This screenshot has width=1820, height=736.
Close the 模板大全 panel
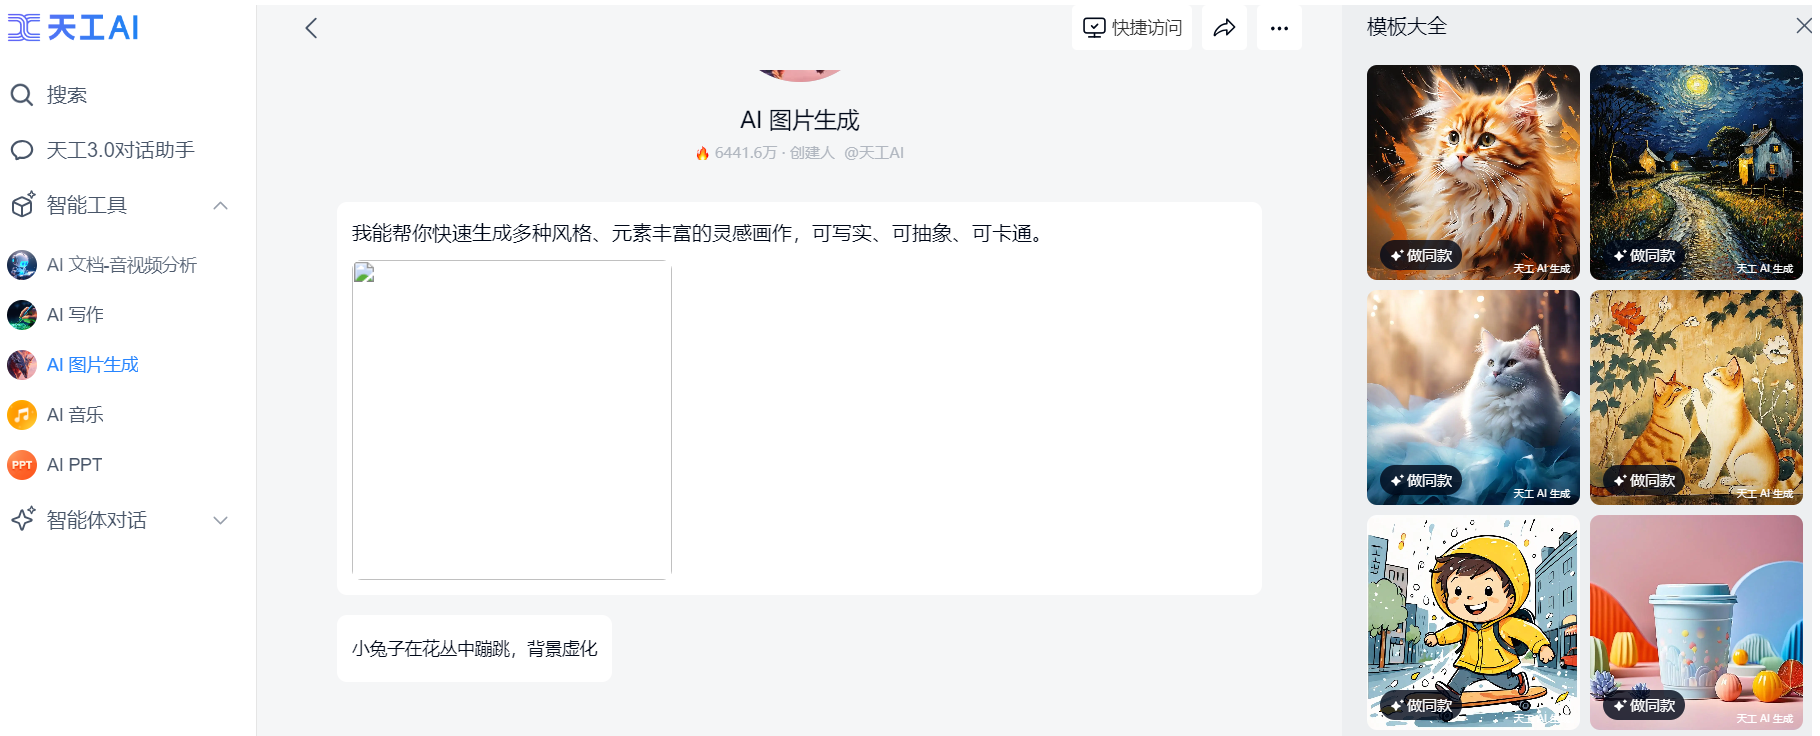point(1803,26)
